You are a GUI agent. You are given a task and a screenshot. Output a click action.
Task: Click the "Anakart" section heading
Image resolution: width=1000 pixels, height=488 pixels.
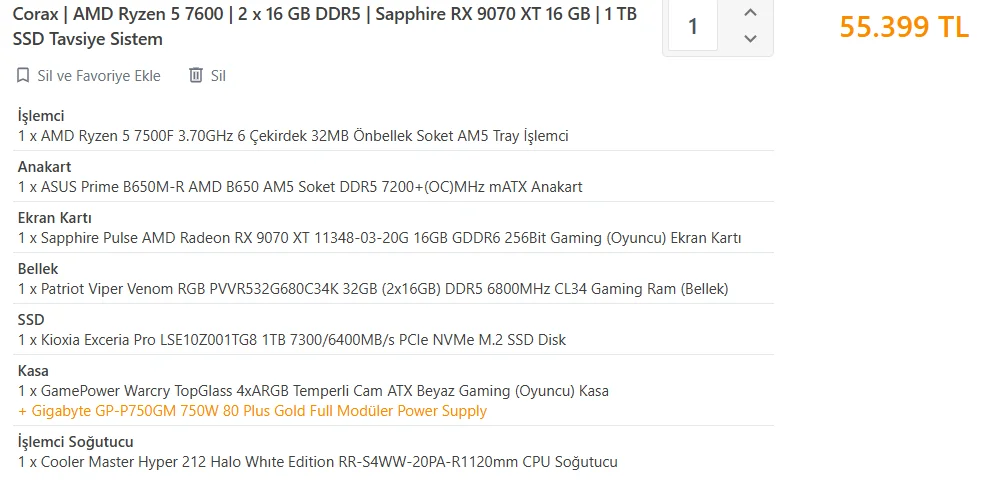[x=45, y=167]
